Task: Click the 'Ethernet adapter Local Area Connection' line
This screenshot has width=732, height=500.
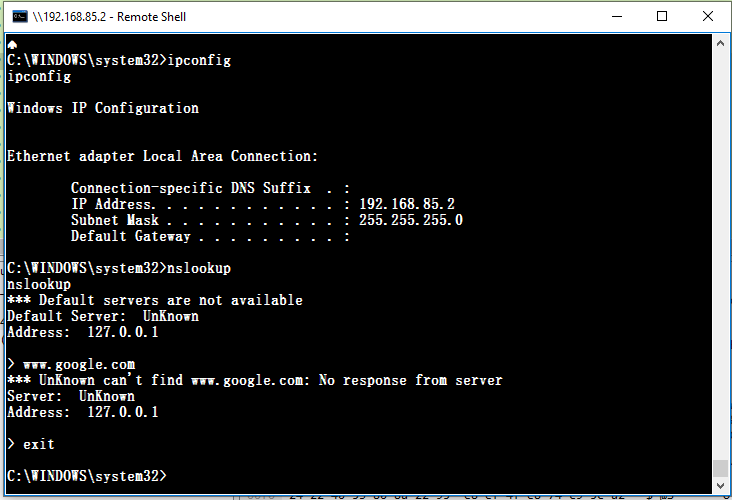Action: (x=162, y=156)
